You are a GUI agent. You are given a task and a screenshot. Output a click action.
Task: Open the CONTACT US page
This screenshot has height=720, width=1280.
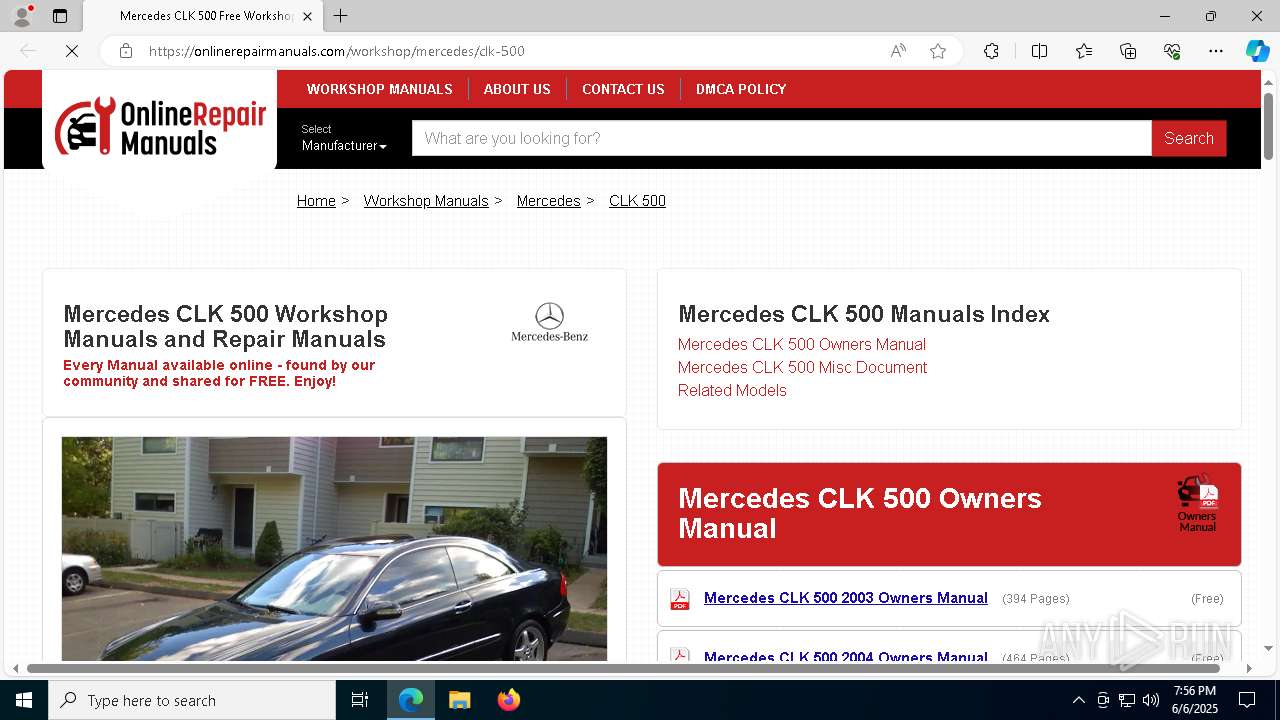(x=623, y=89)
